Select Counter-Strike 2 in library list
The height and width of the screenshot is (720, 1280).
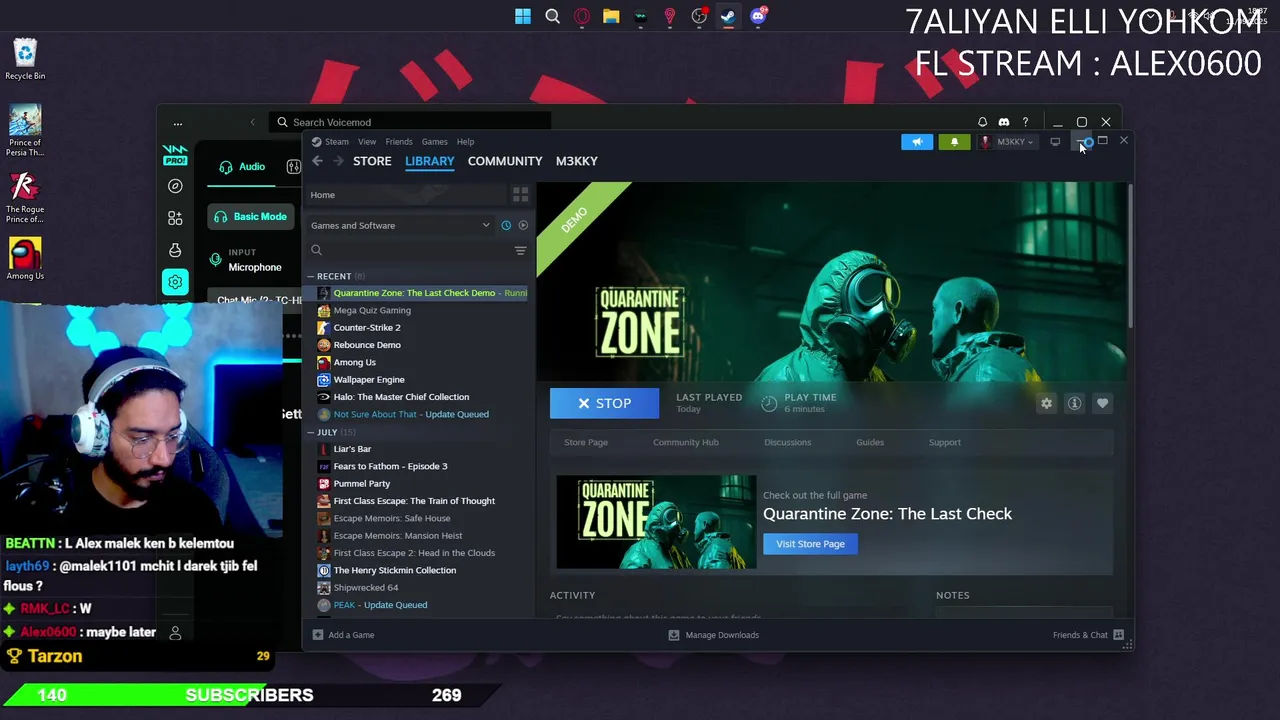coord(367,328)
